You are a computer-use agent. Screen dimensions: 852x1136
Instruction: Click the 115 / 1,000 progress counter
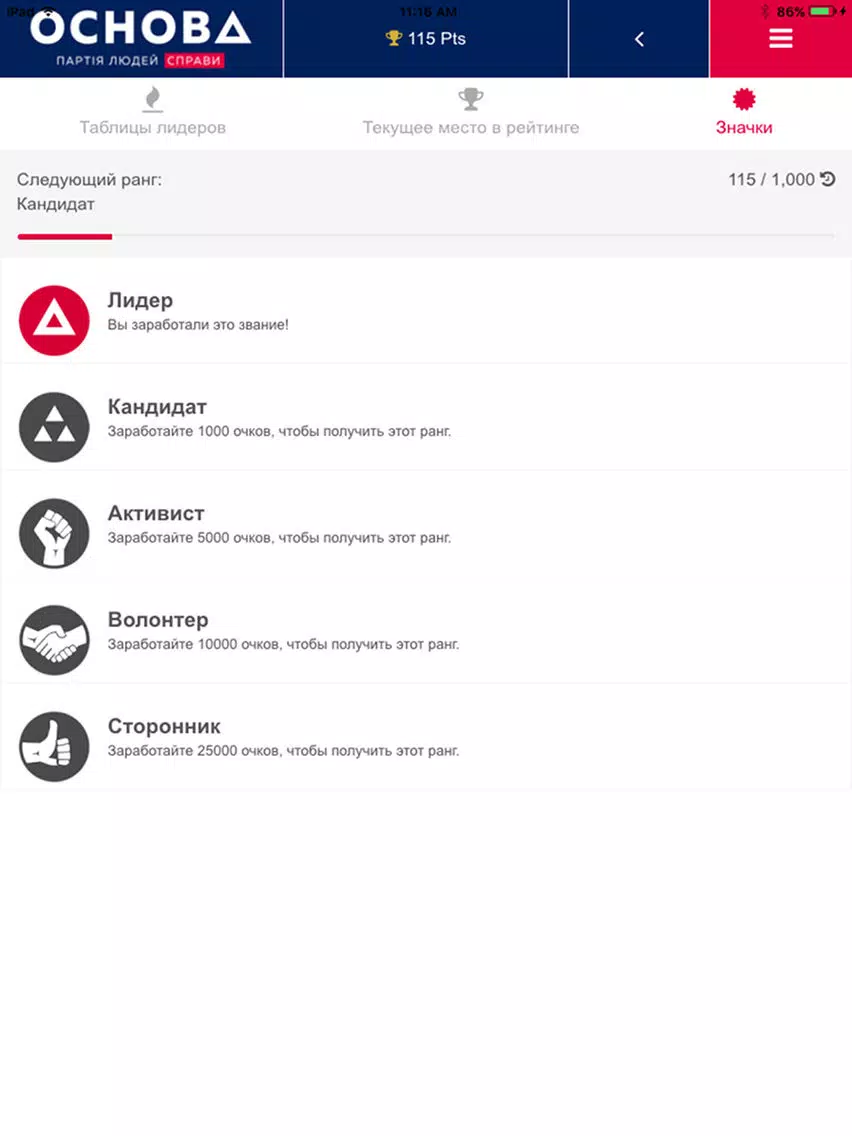(x=772, y=179)
